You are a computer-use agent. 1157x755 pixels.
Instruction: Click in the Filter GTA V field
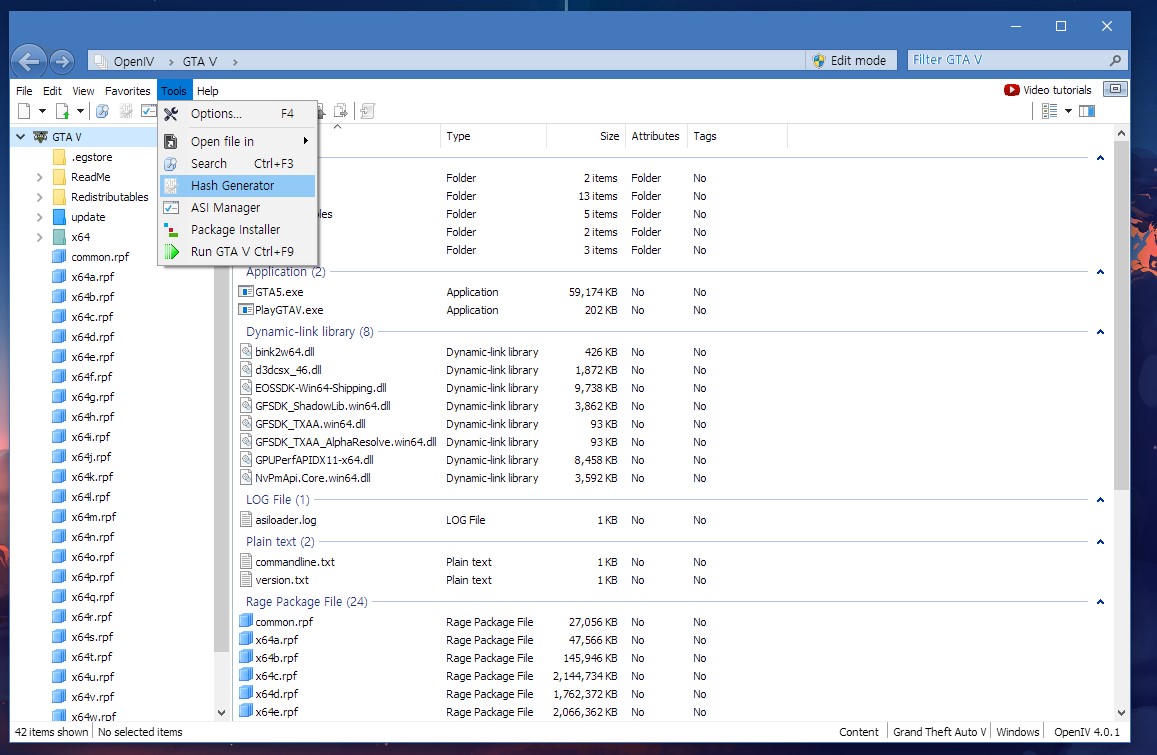point(1006,60)
